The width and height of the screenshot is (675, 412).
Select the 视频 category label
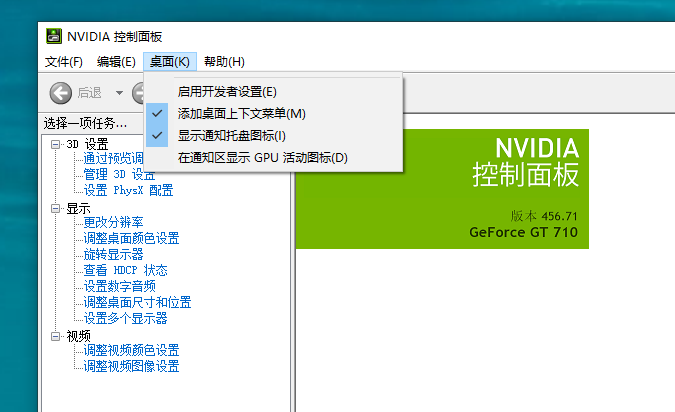78,336
